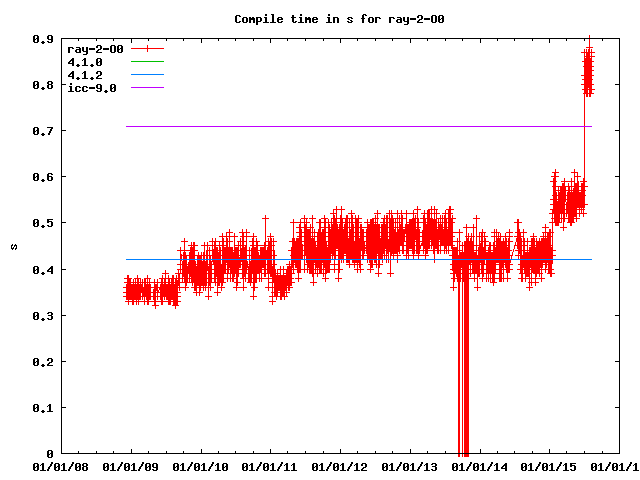The image size is (640, 480).
Task: Click the 01/01/08 x-axis date label
Action: click(x=61, y=466)
